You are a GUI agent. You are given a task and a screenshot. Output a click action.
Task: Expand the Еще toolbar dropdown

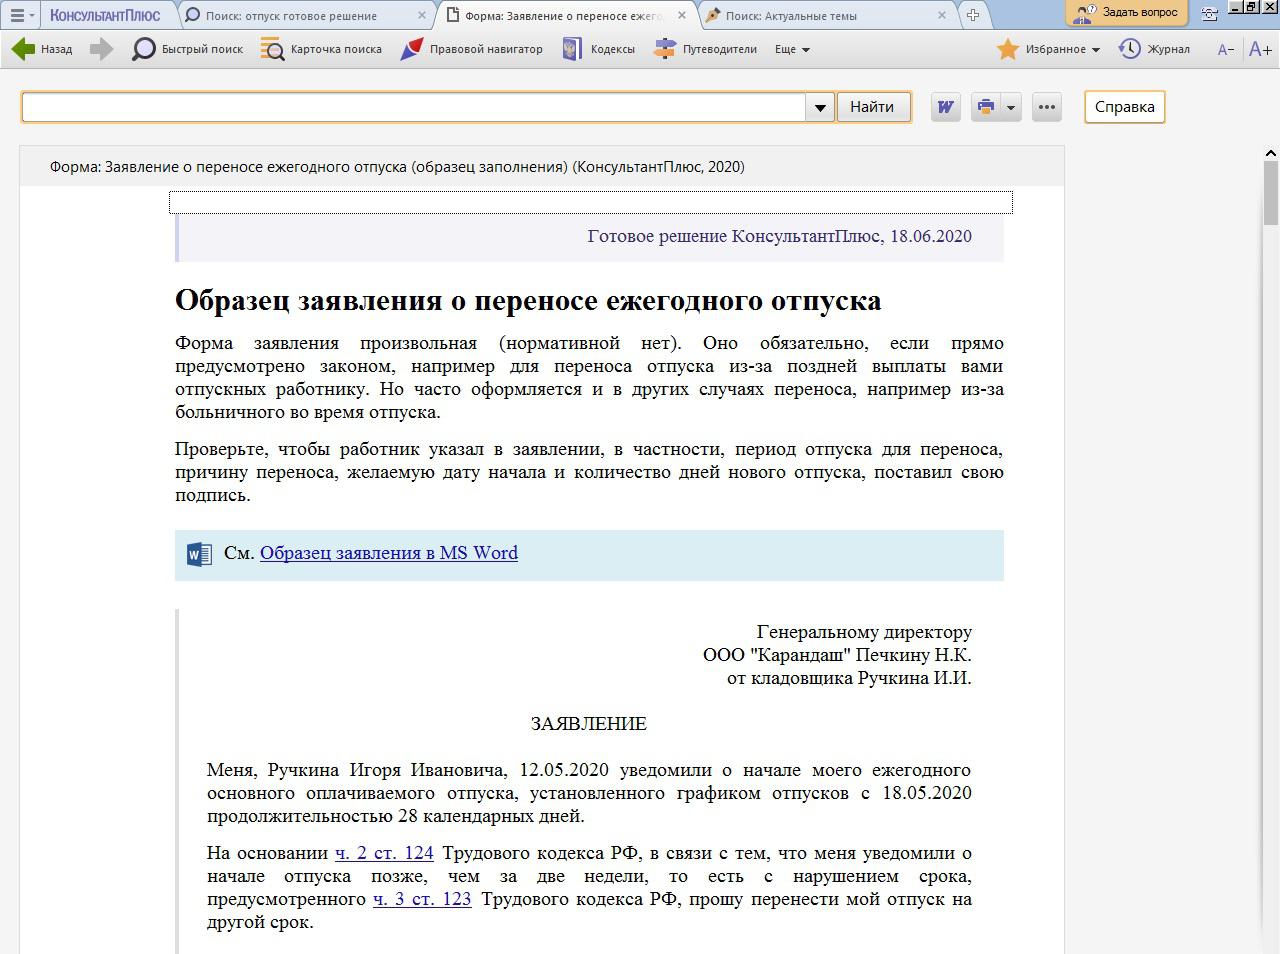tap(792, 49)
